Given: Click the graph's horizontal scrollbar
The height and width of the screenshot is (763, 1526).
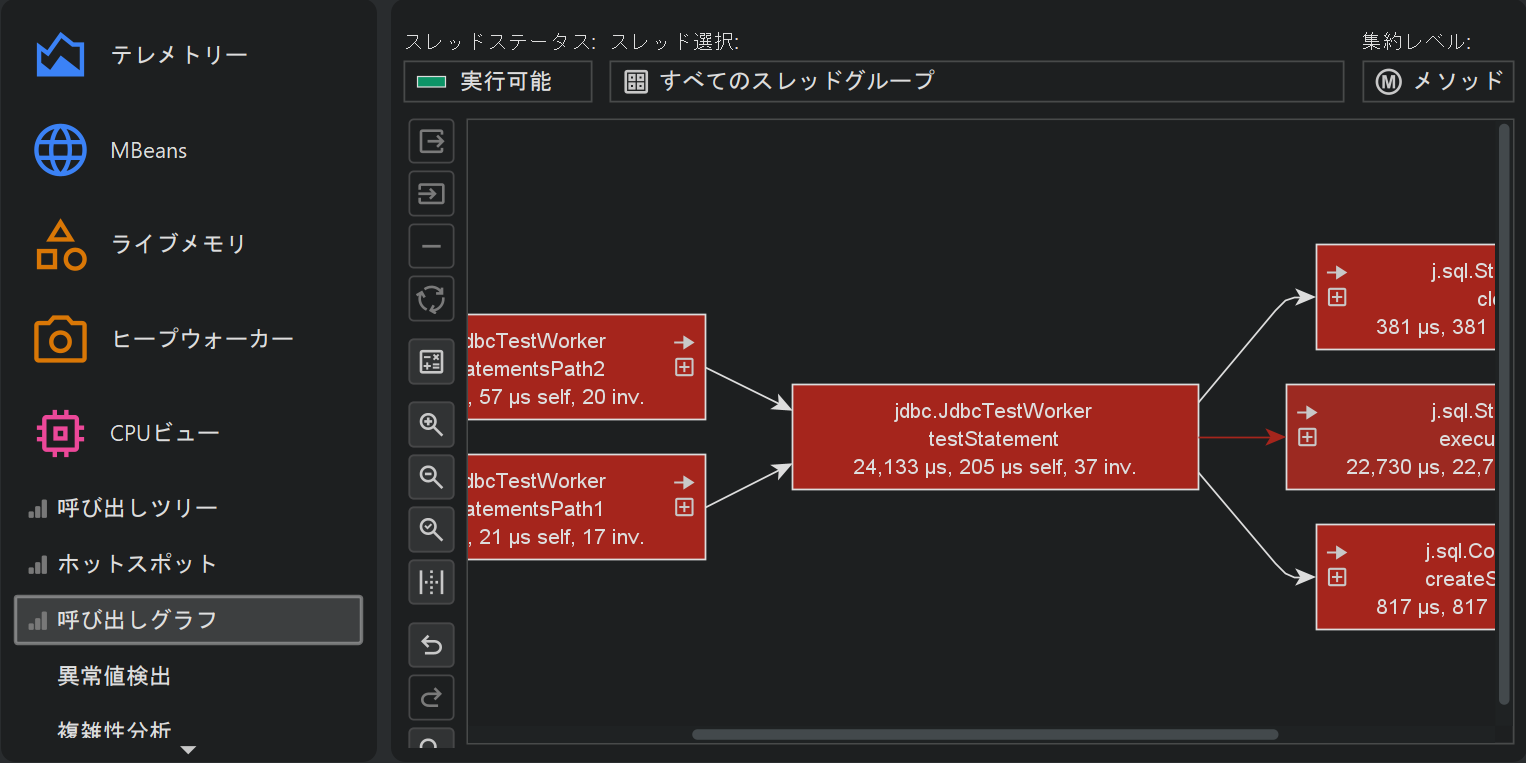Looking at the screenshot, I should (x=984, y=735).
